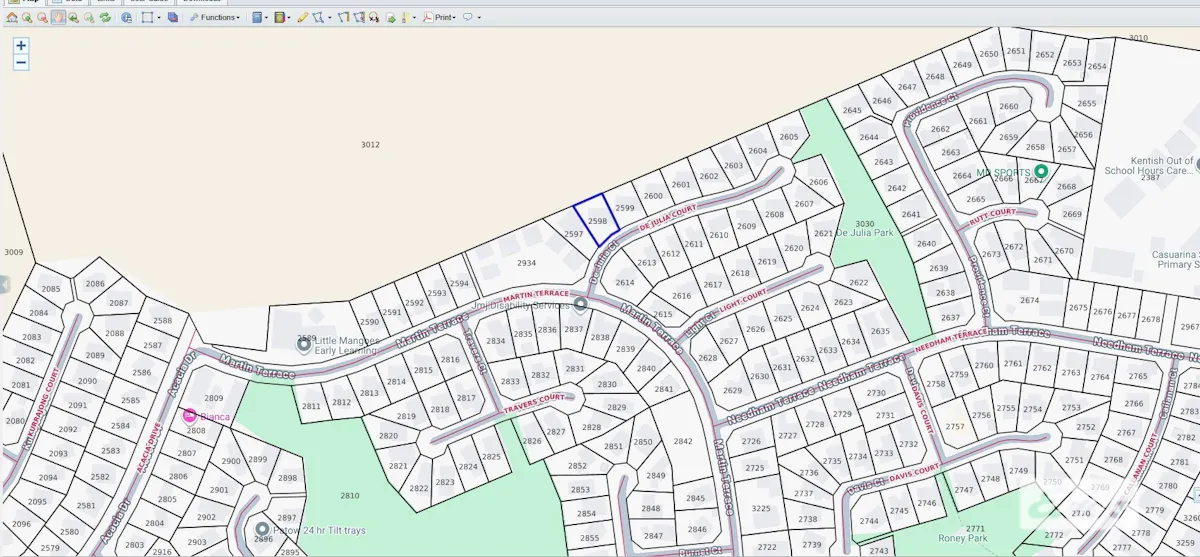
Task: Expand the blue book dropdown arrow
Action: pyautogui.click(x=267, y=18)
